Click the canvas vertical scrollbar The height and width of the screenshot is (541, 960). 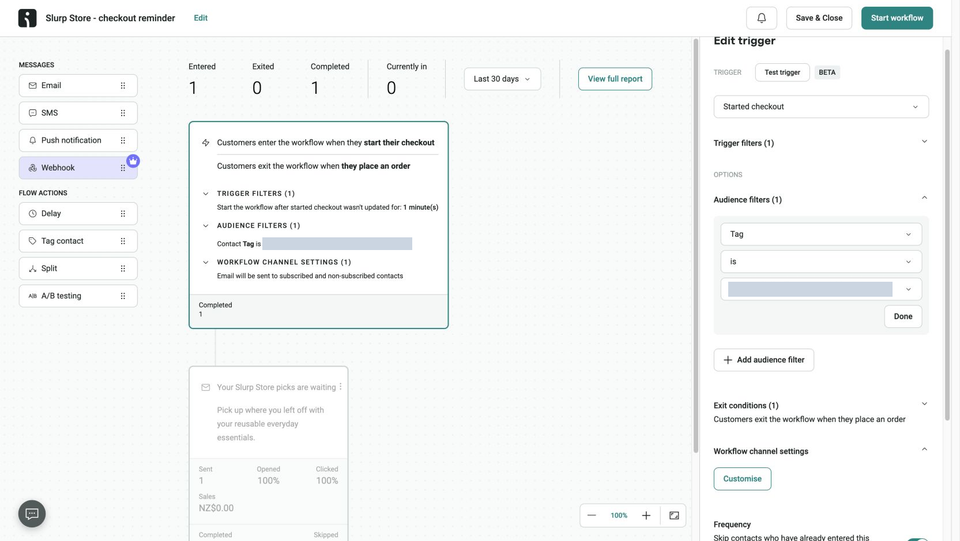click(696, 245)
